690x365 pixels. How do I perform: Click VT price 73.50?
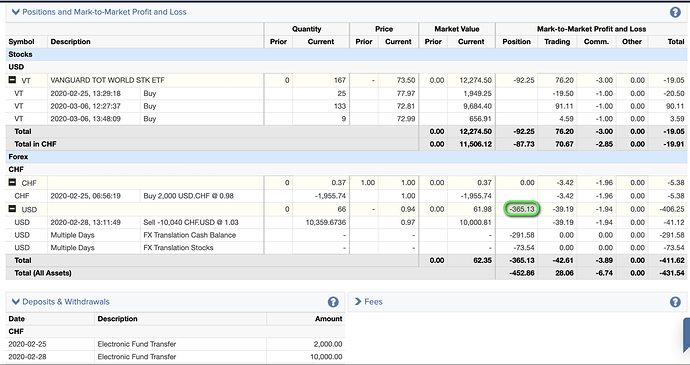pos(406,80)
